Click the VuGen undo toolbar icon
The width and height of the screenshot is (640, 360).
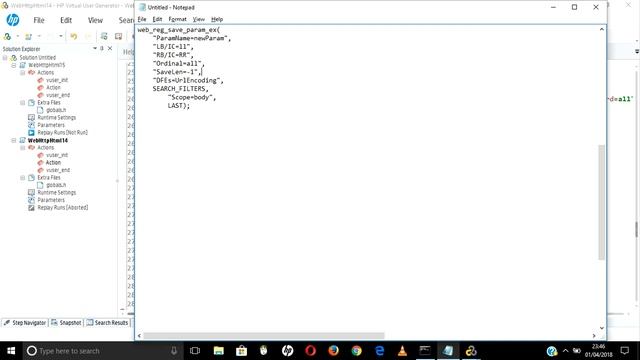(x=73, y=36)
